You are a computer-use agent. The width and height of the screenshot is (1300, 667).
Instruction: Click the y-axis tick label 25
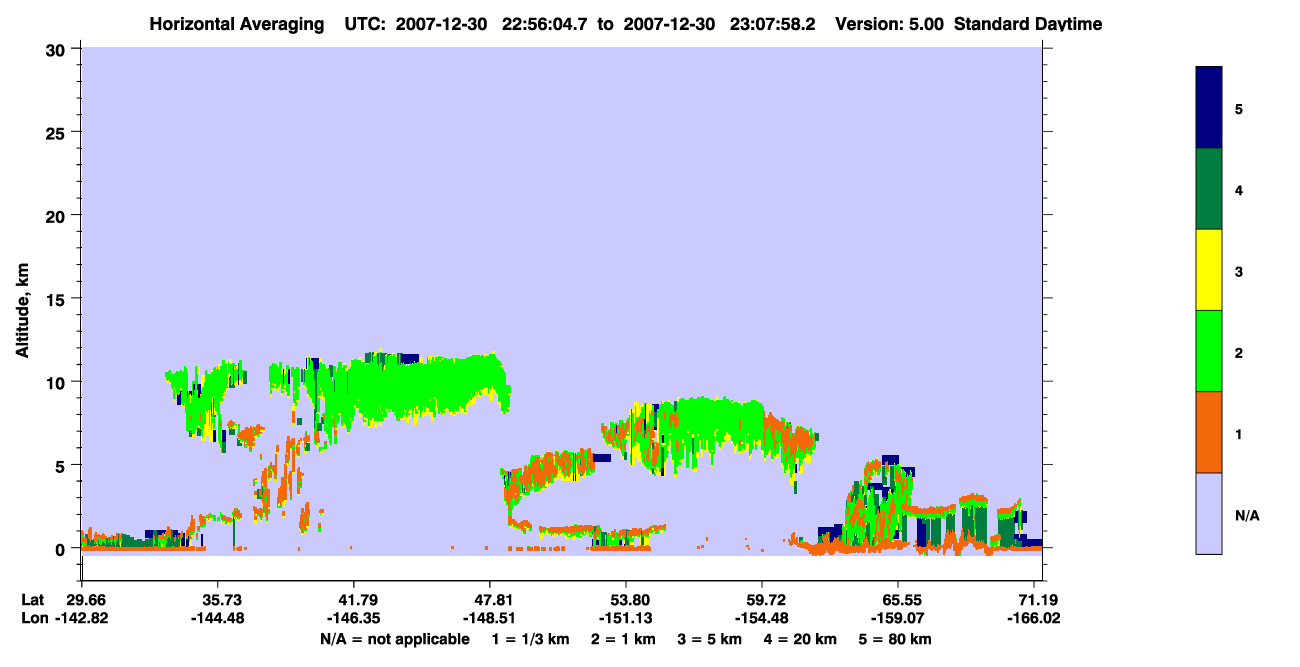(58, 132)
